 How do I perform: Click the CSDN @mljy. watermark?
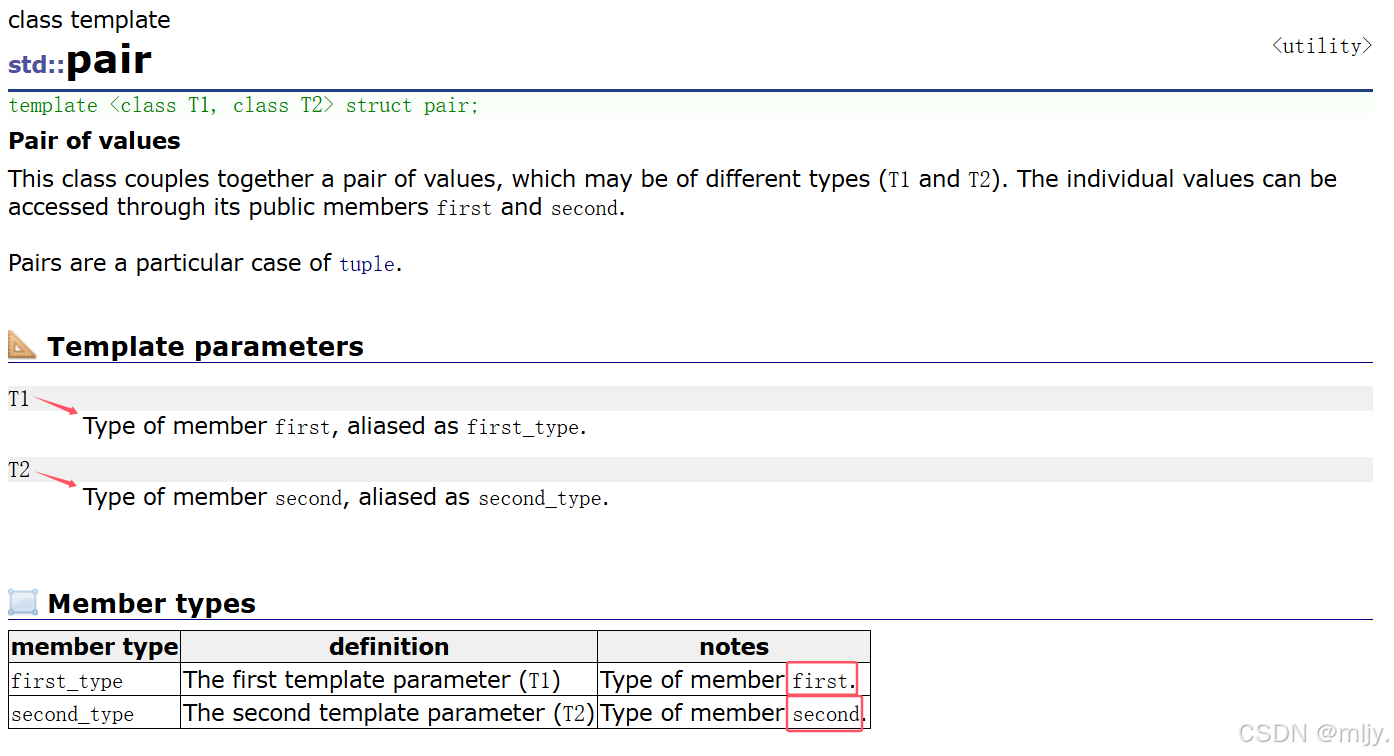1312,734
